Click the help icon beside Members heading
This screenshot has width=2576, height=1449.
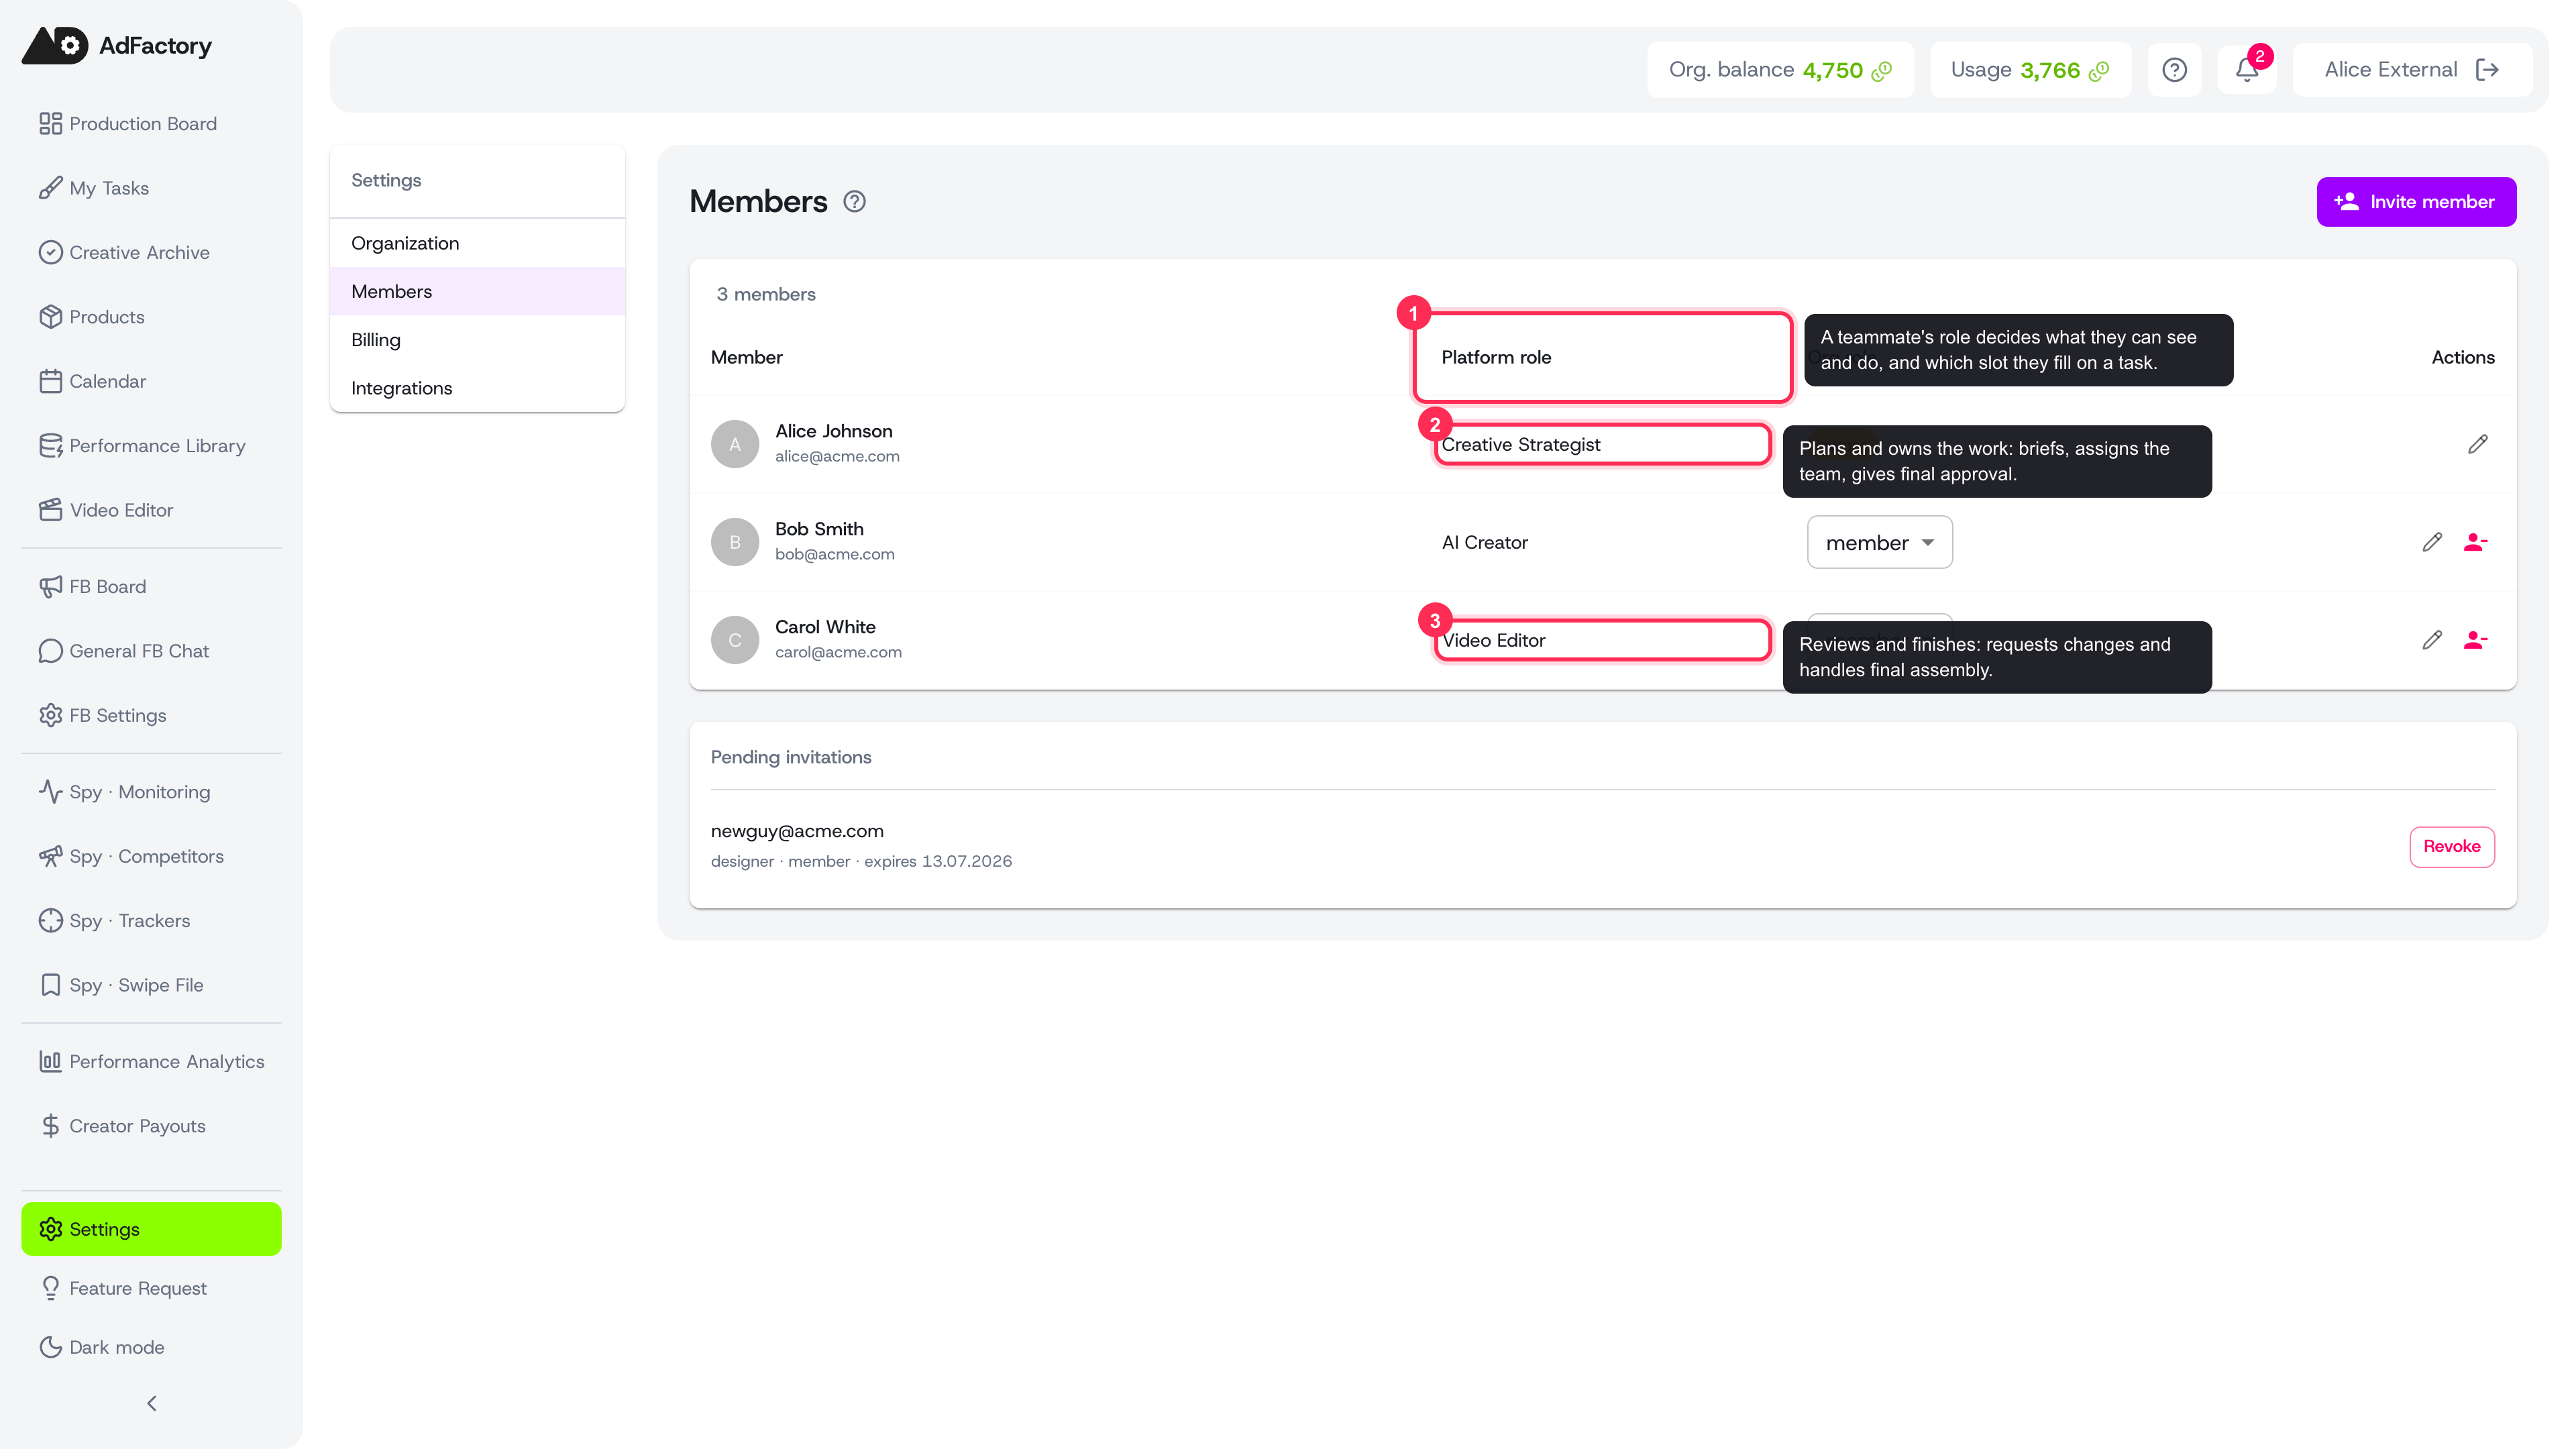pyautogui.click(x=854, y=202)
